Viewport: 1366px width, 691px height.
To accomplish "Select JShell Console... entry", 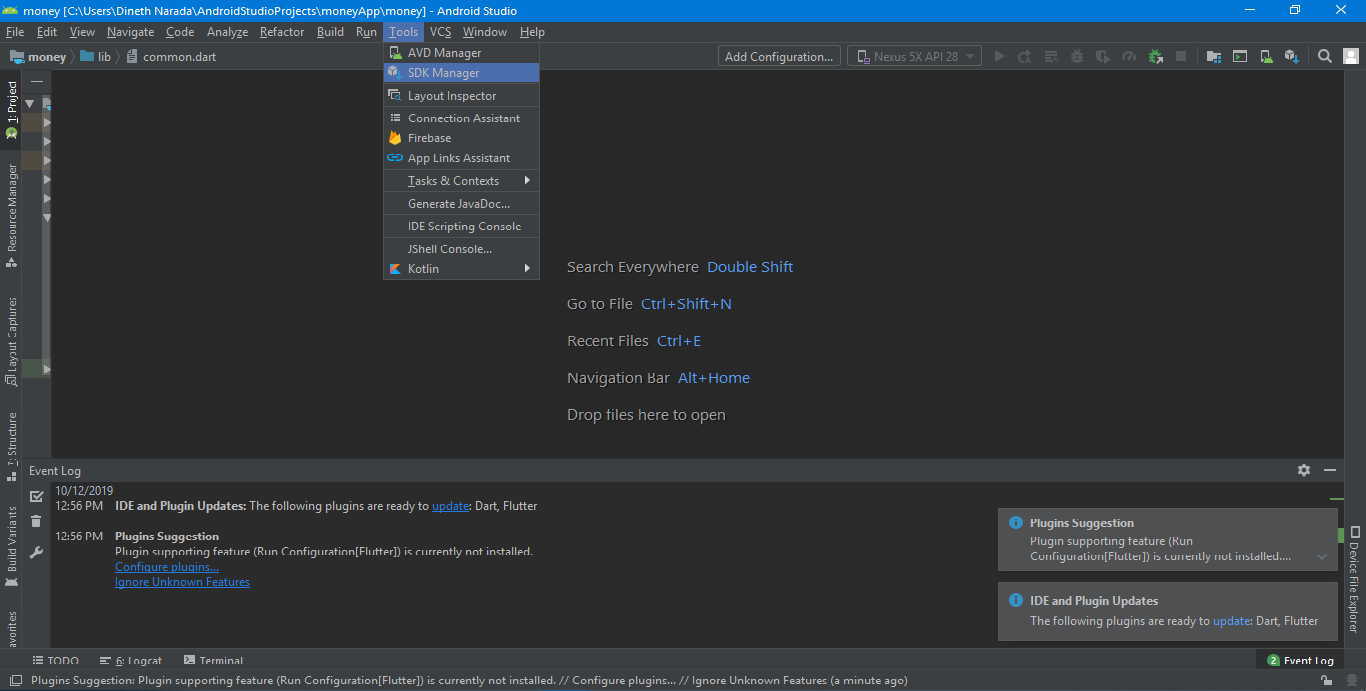I will point(461,249).
